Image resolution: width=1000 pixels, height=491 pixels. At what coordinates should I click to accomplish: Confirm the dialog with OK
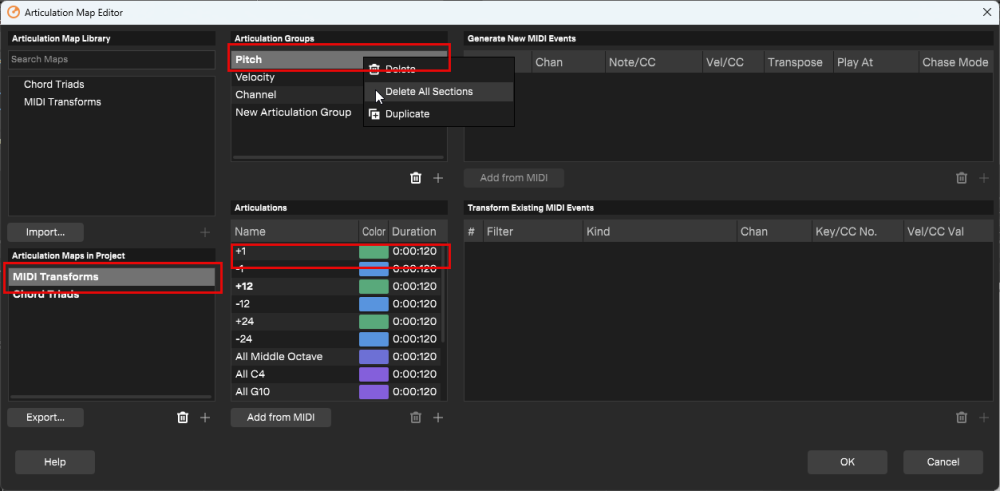pos(847,462)
